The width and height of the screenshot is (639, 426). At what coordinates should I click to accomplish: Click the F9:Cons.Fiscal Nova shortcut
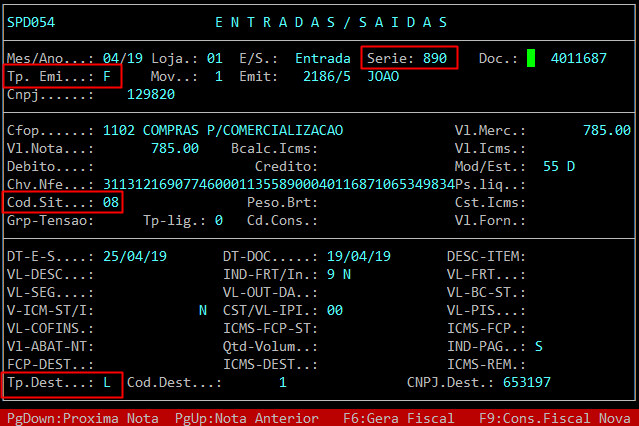pyautogui.click(x=555, y=418)
